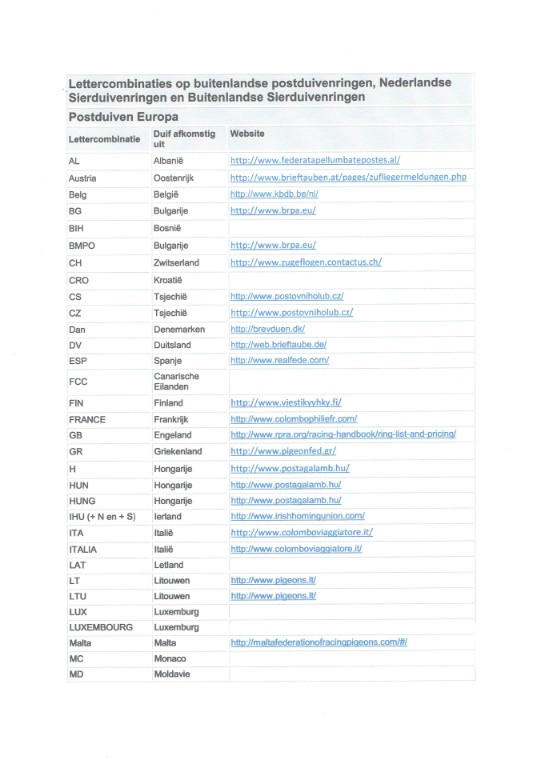
Task: Open the pigeons.lt link in the LTU row
Action: click(x=273, y=596)
